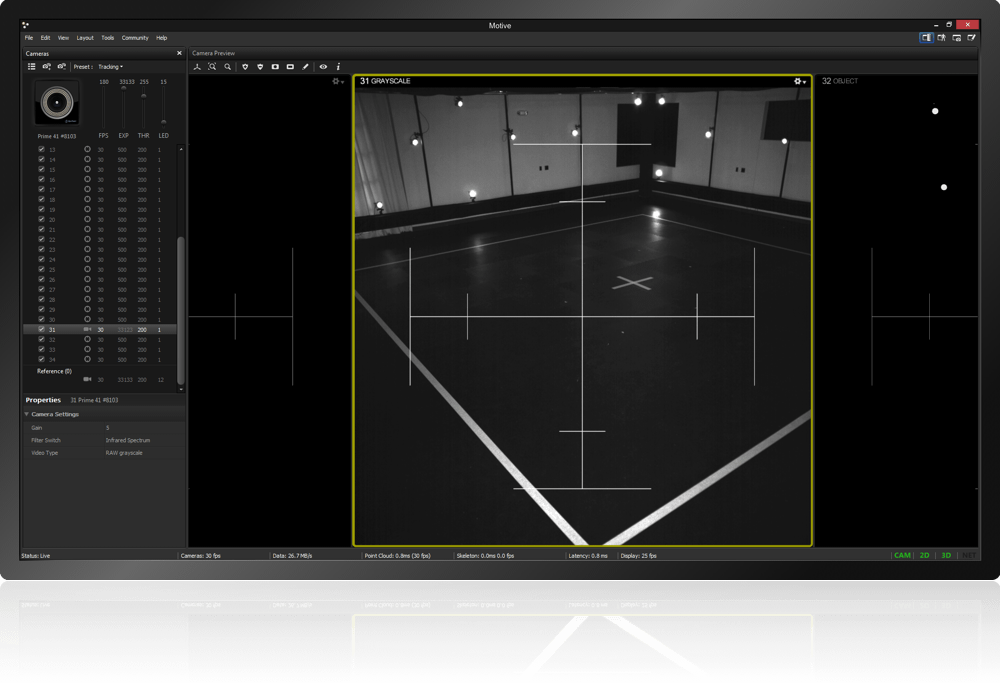Click the 3-axis icon in Camera Preview toolbar
The image size is (1000, 683).
tap(197, 67)
